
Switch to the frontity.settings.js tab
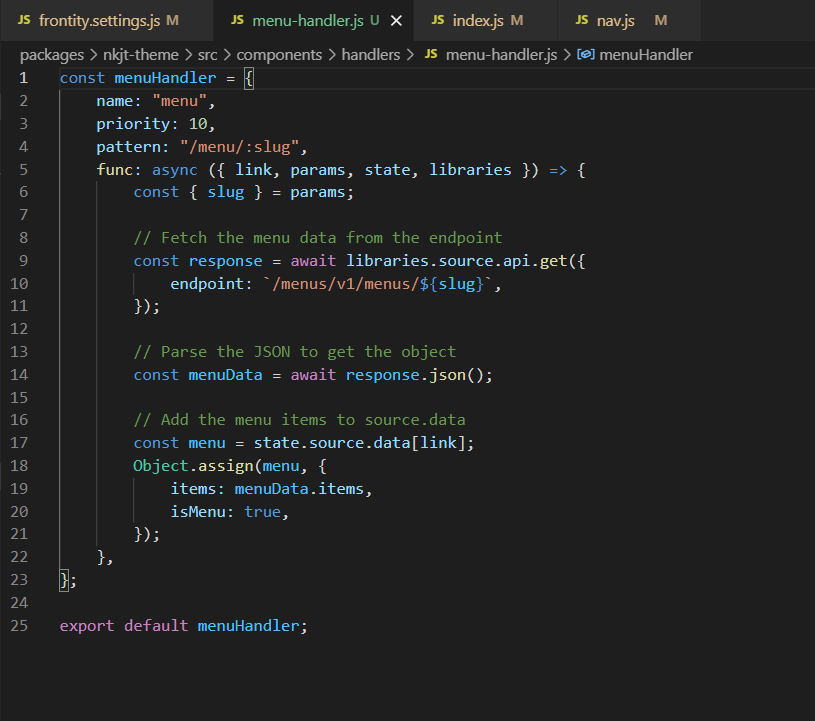click(100, 20)
